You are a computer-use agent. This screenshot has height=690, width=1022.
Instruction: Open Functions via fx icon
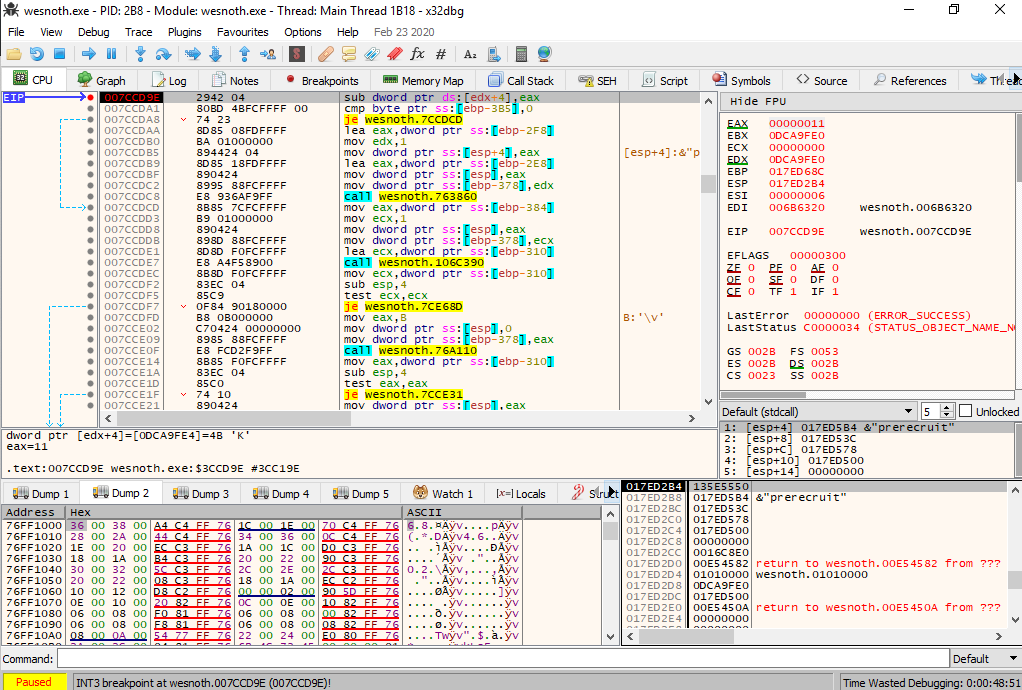pos(417,54)
